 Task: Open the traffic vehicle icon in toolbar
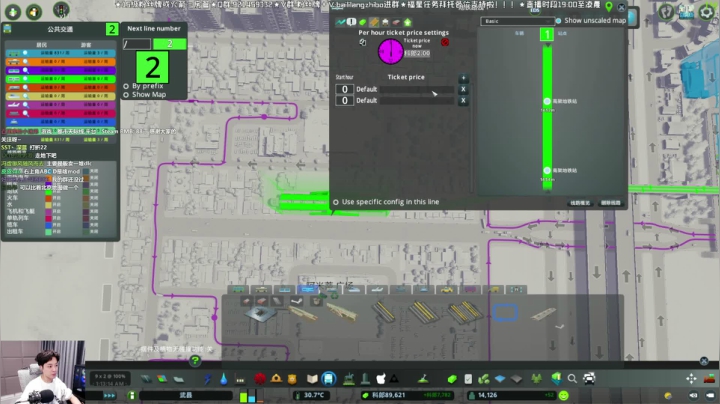click(x=589, y=379)
